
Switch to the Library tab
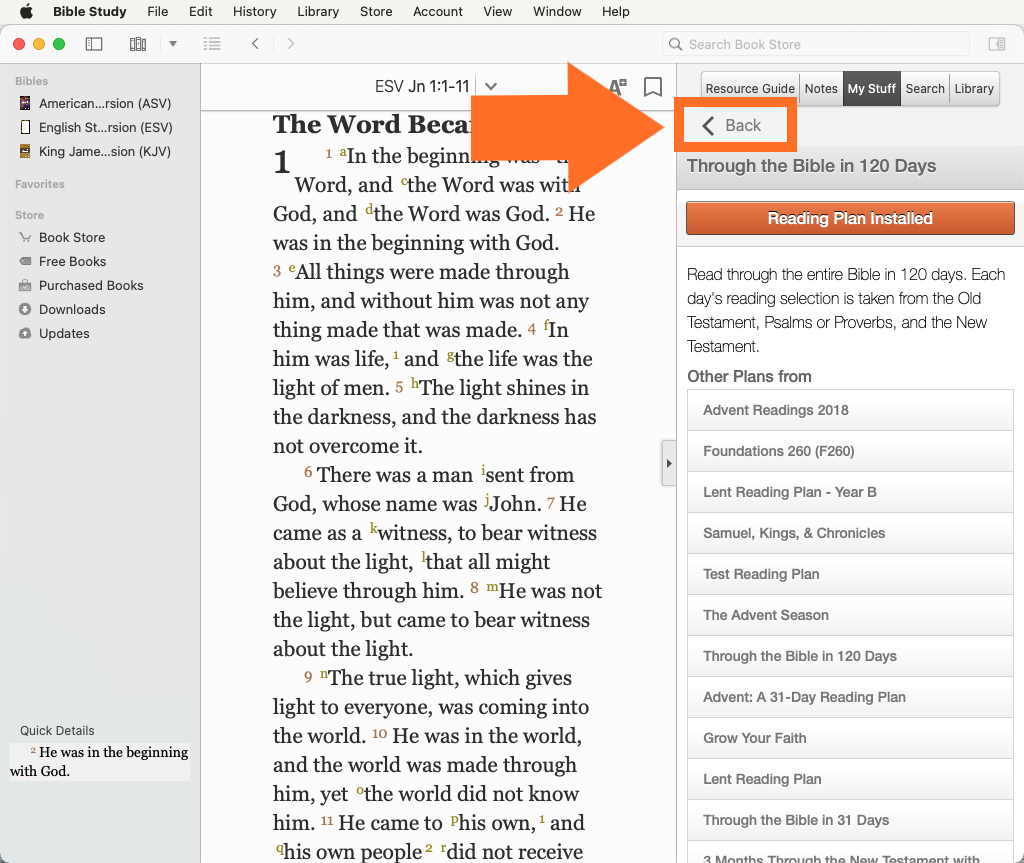[974, 89]
